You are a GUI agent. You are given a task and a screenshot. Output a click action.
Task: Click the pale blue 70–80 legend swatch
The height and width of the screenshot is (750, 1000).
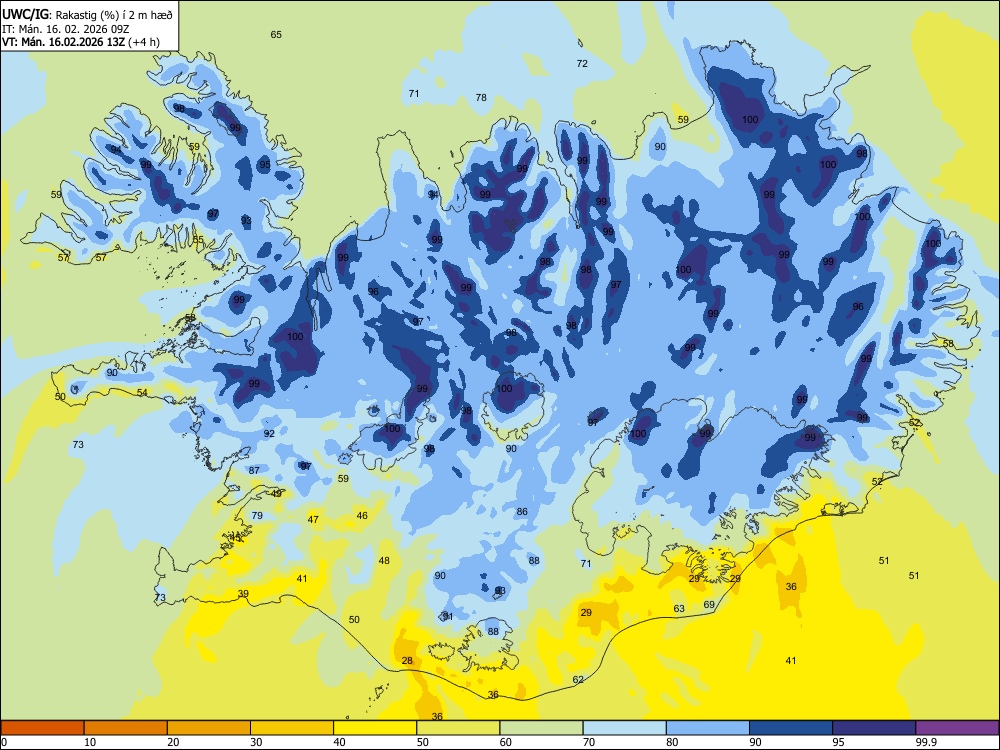tap(624, 728)
